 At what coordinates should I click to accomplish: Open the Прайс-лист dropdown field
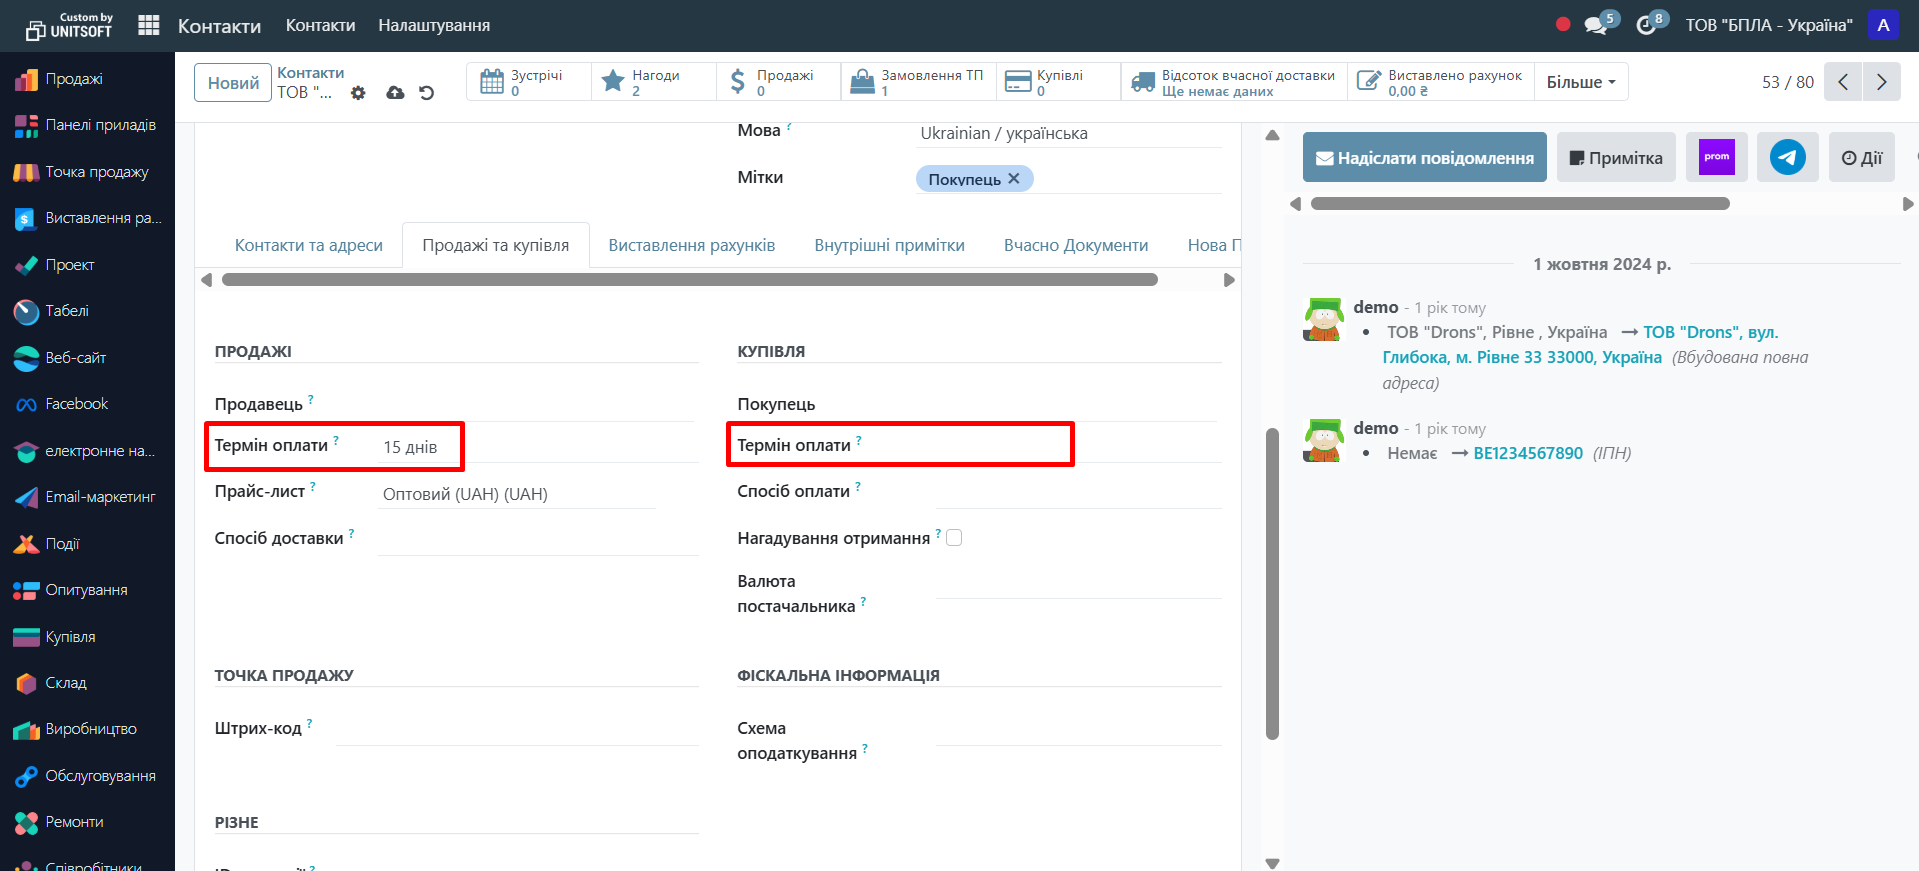pyautogui.click(x=517, y=494)
